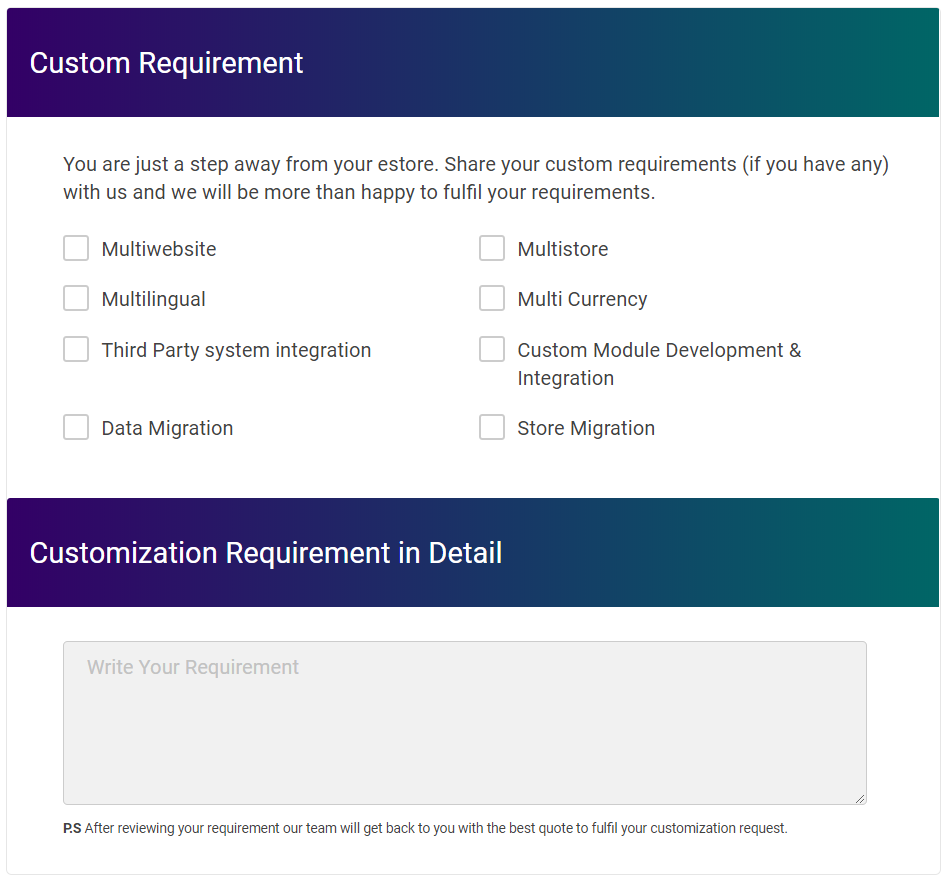Check Custom Module Development & Integration box
The height and width of the screenshot is (883, 947).
[x=492, y=349]
